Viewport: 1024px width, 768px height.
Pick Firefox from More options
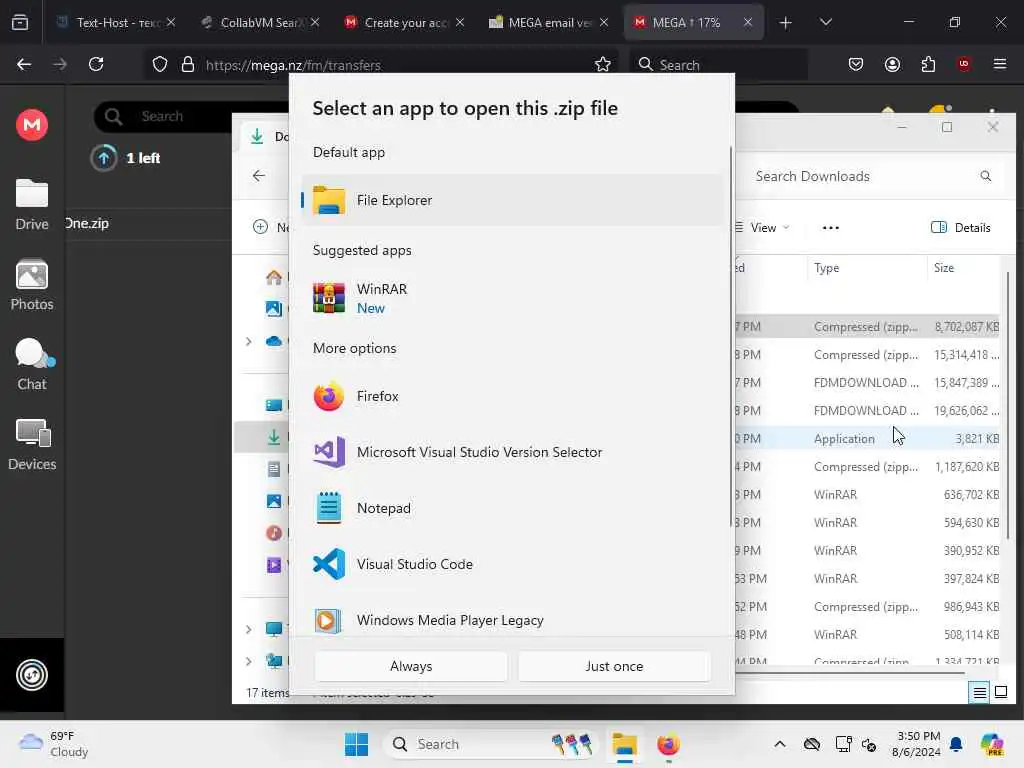click(x=513, y=396)
